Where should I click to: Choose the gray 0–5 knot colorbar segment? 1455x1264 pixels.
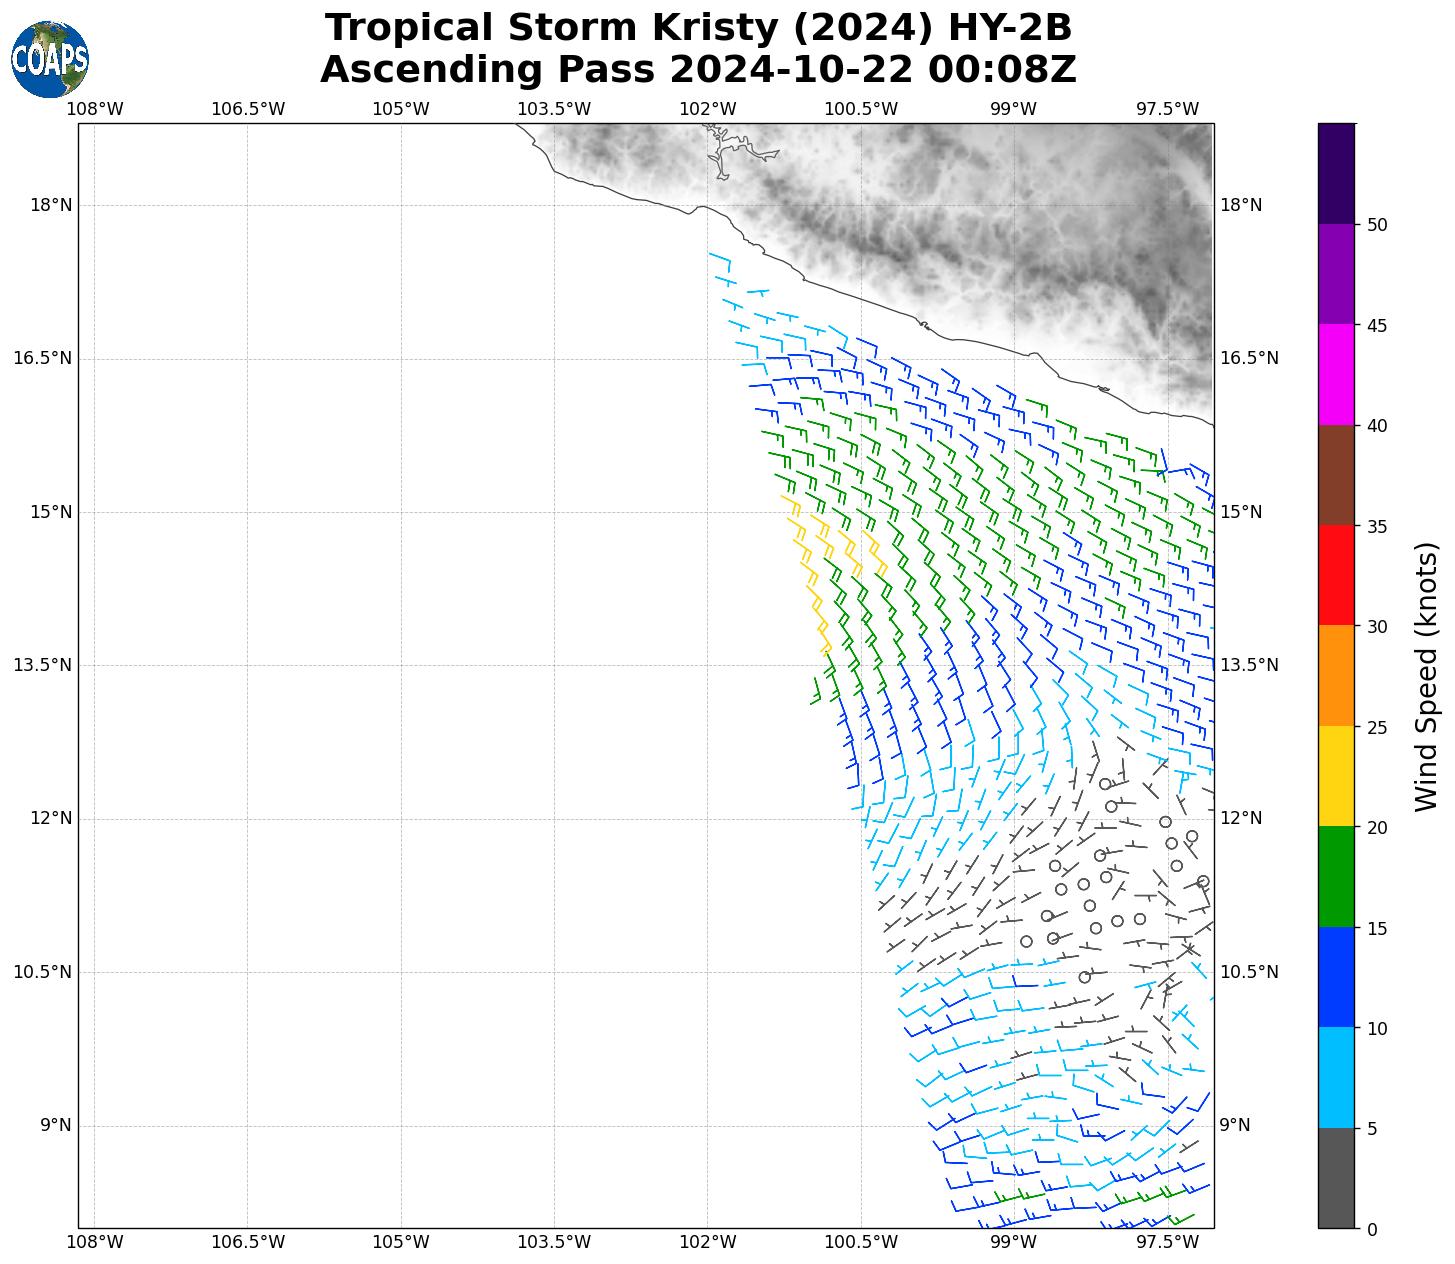[1336, 1178]
